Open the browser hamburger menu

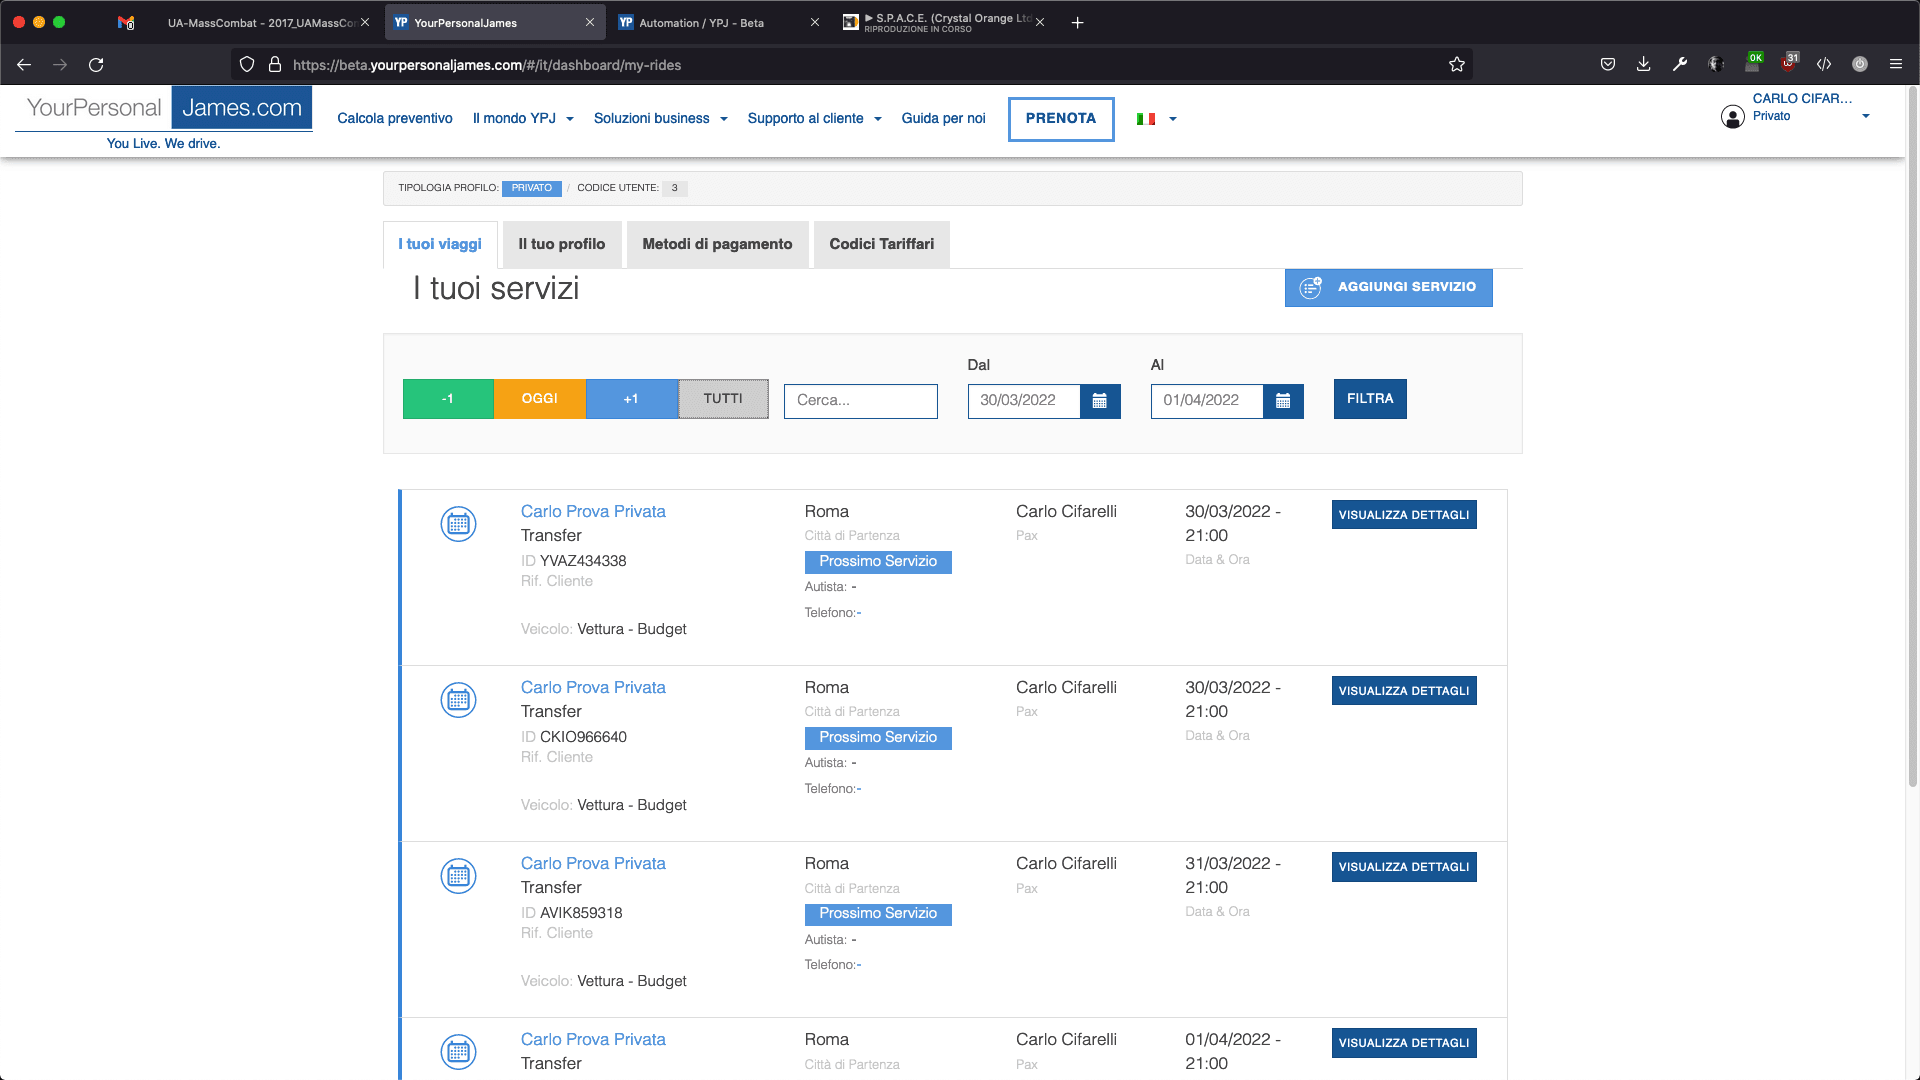1895,65
